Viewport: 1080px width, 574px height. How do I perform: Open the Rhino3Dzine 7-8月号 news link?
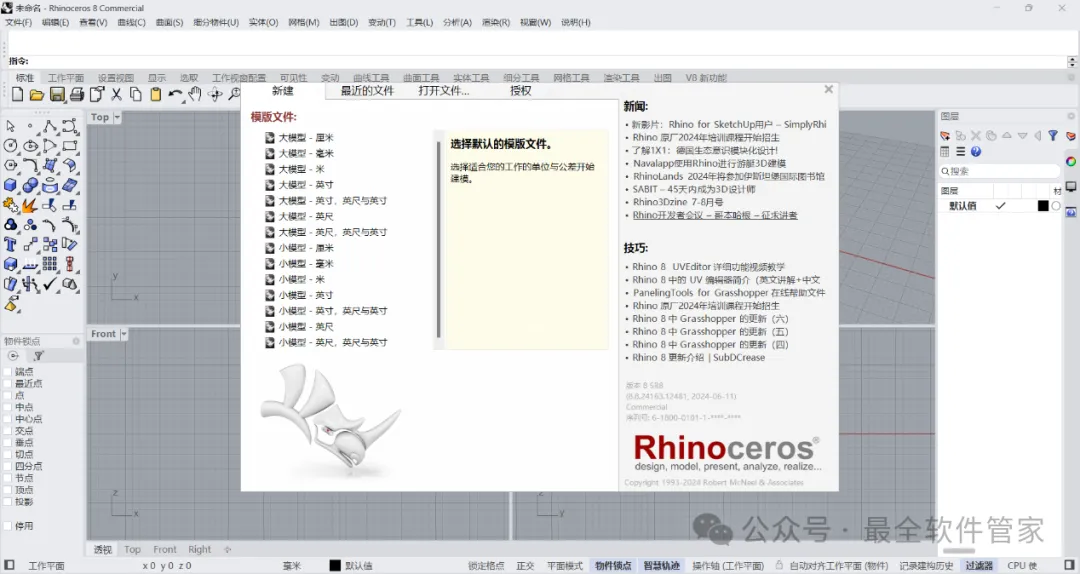pyautogui.click(x=678, y=202)
